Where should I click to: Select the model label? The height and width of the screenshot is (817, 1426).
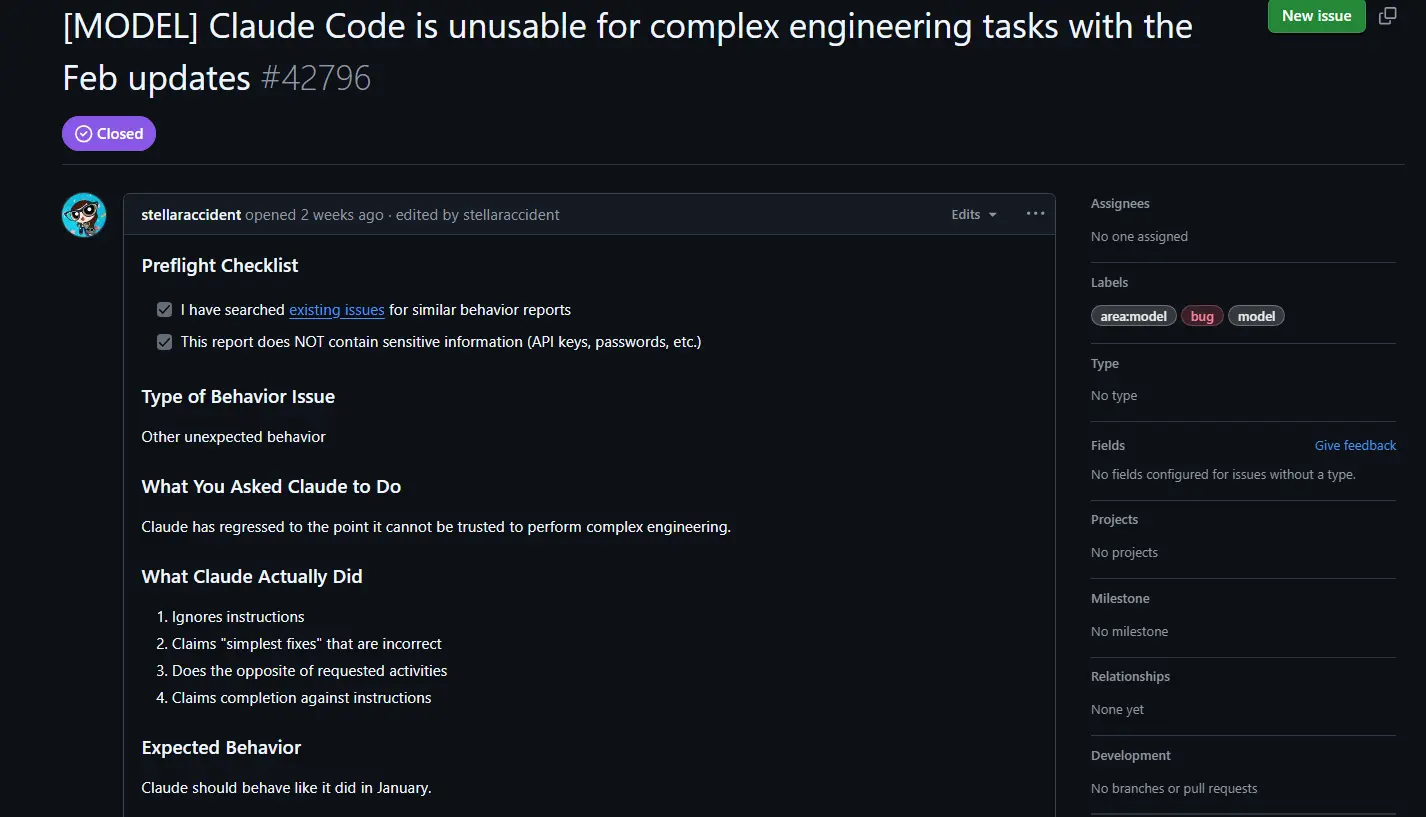[1256, 316]
